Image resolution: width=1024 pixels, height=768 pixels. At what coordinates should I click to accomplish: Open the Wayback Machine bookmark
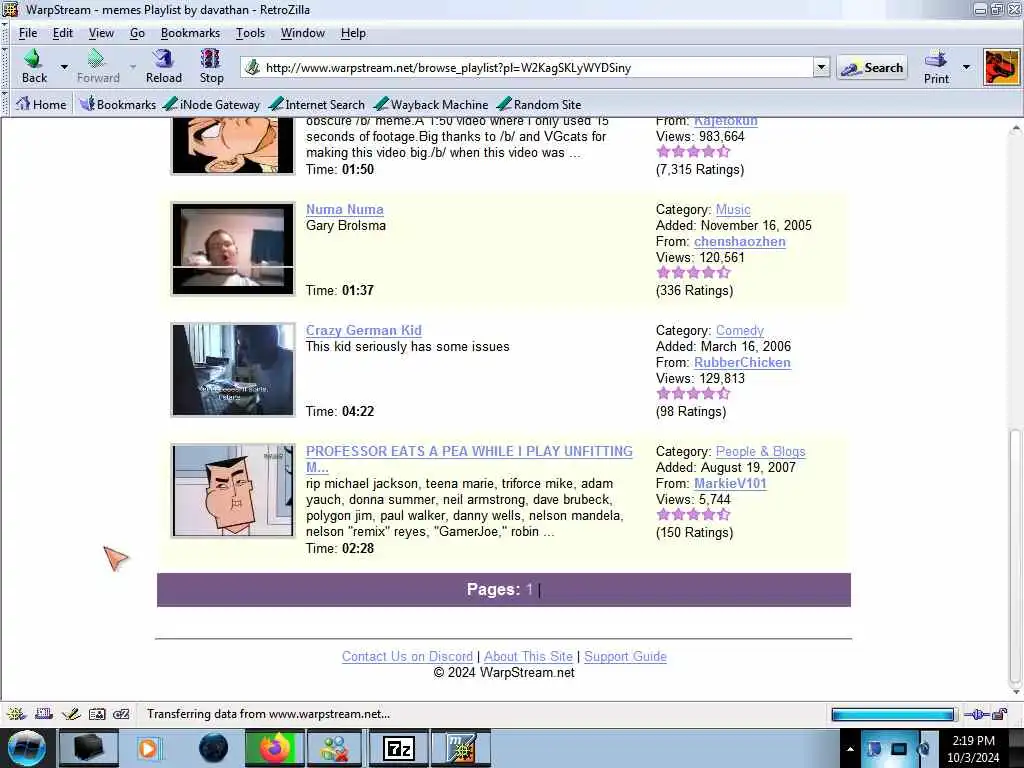(x=431, y=104)
